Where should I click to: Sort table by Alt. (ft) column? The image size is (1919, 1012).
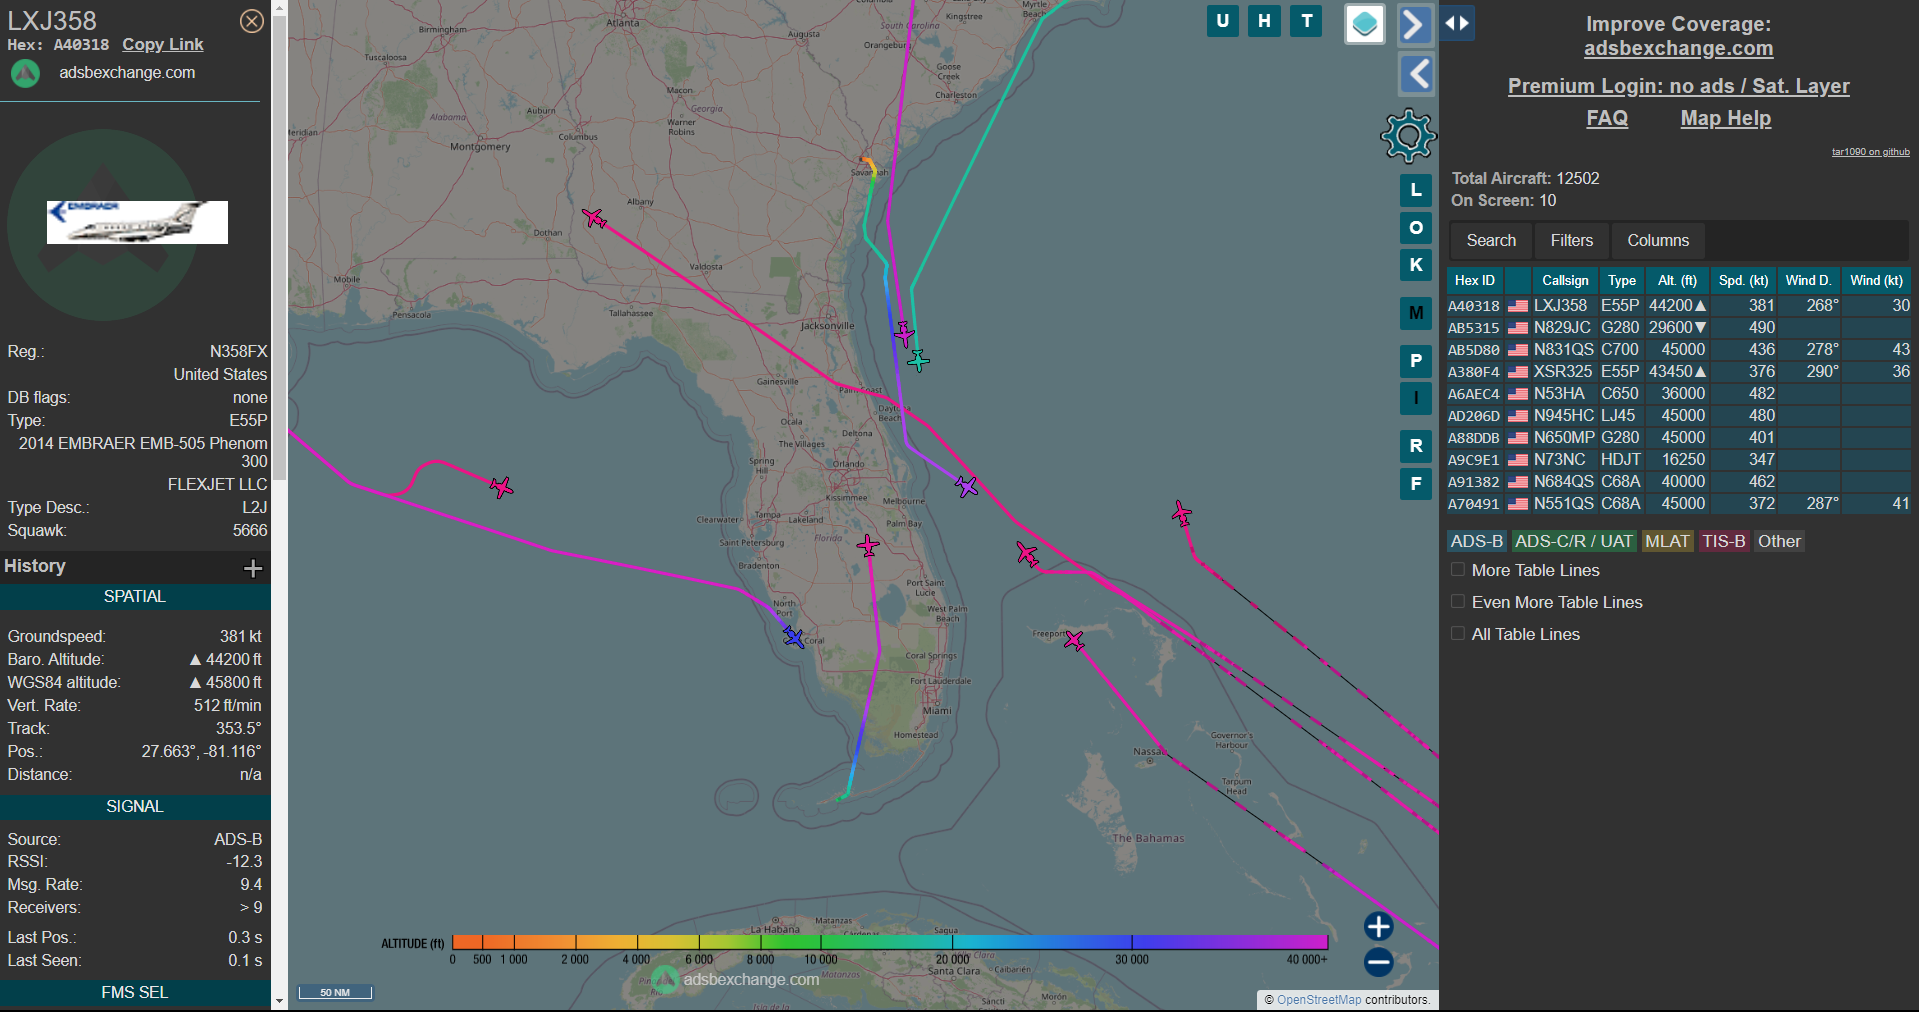(1677, 281)
